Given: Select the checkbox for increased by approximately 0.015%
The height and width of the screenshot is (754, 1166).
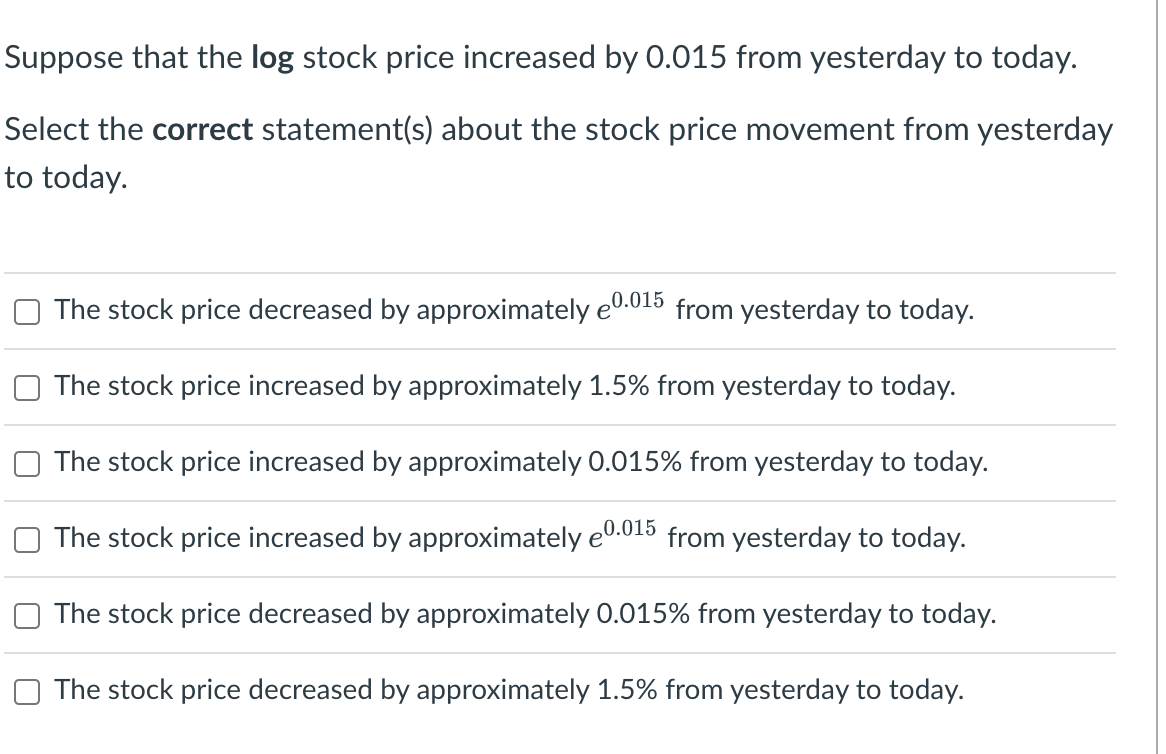Looking at the screenshot, I should (x=27, y=464).
